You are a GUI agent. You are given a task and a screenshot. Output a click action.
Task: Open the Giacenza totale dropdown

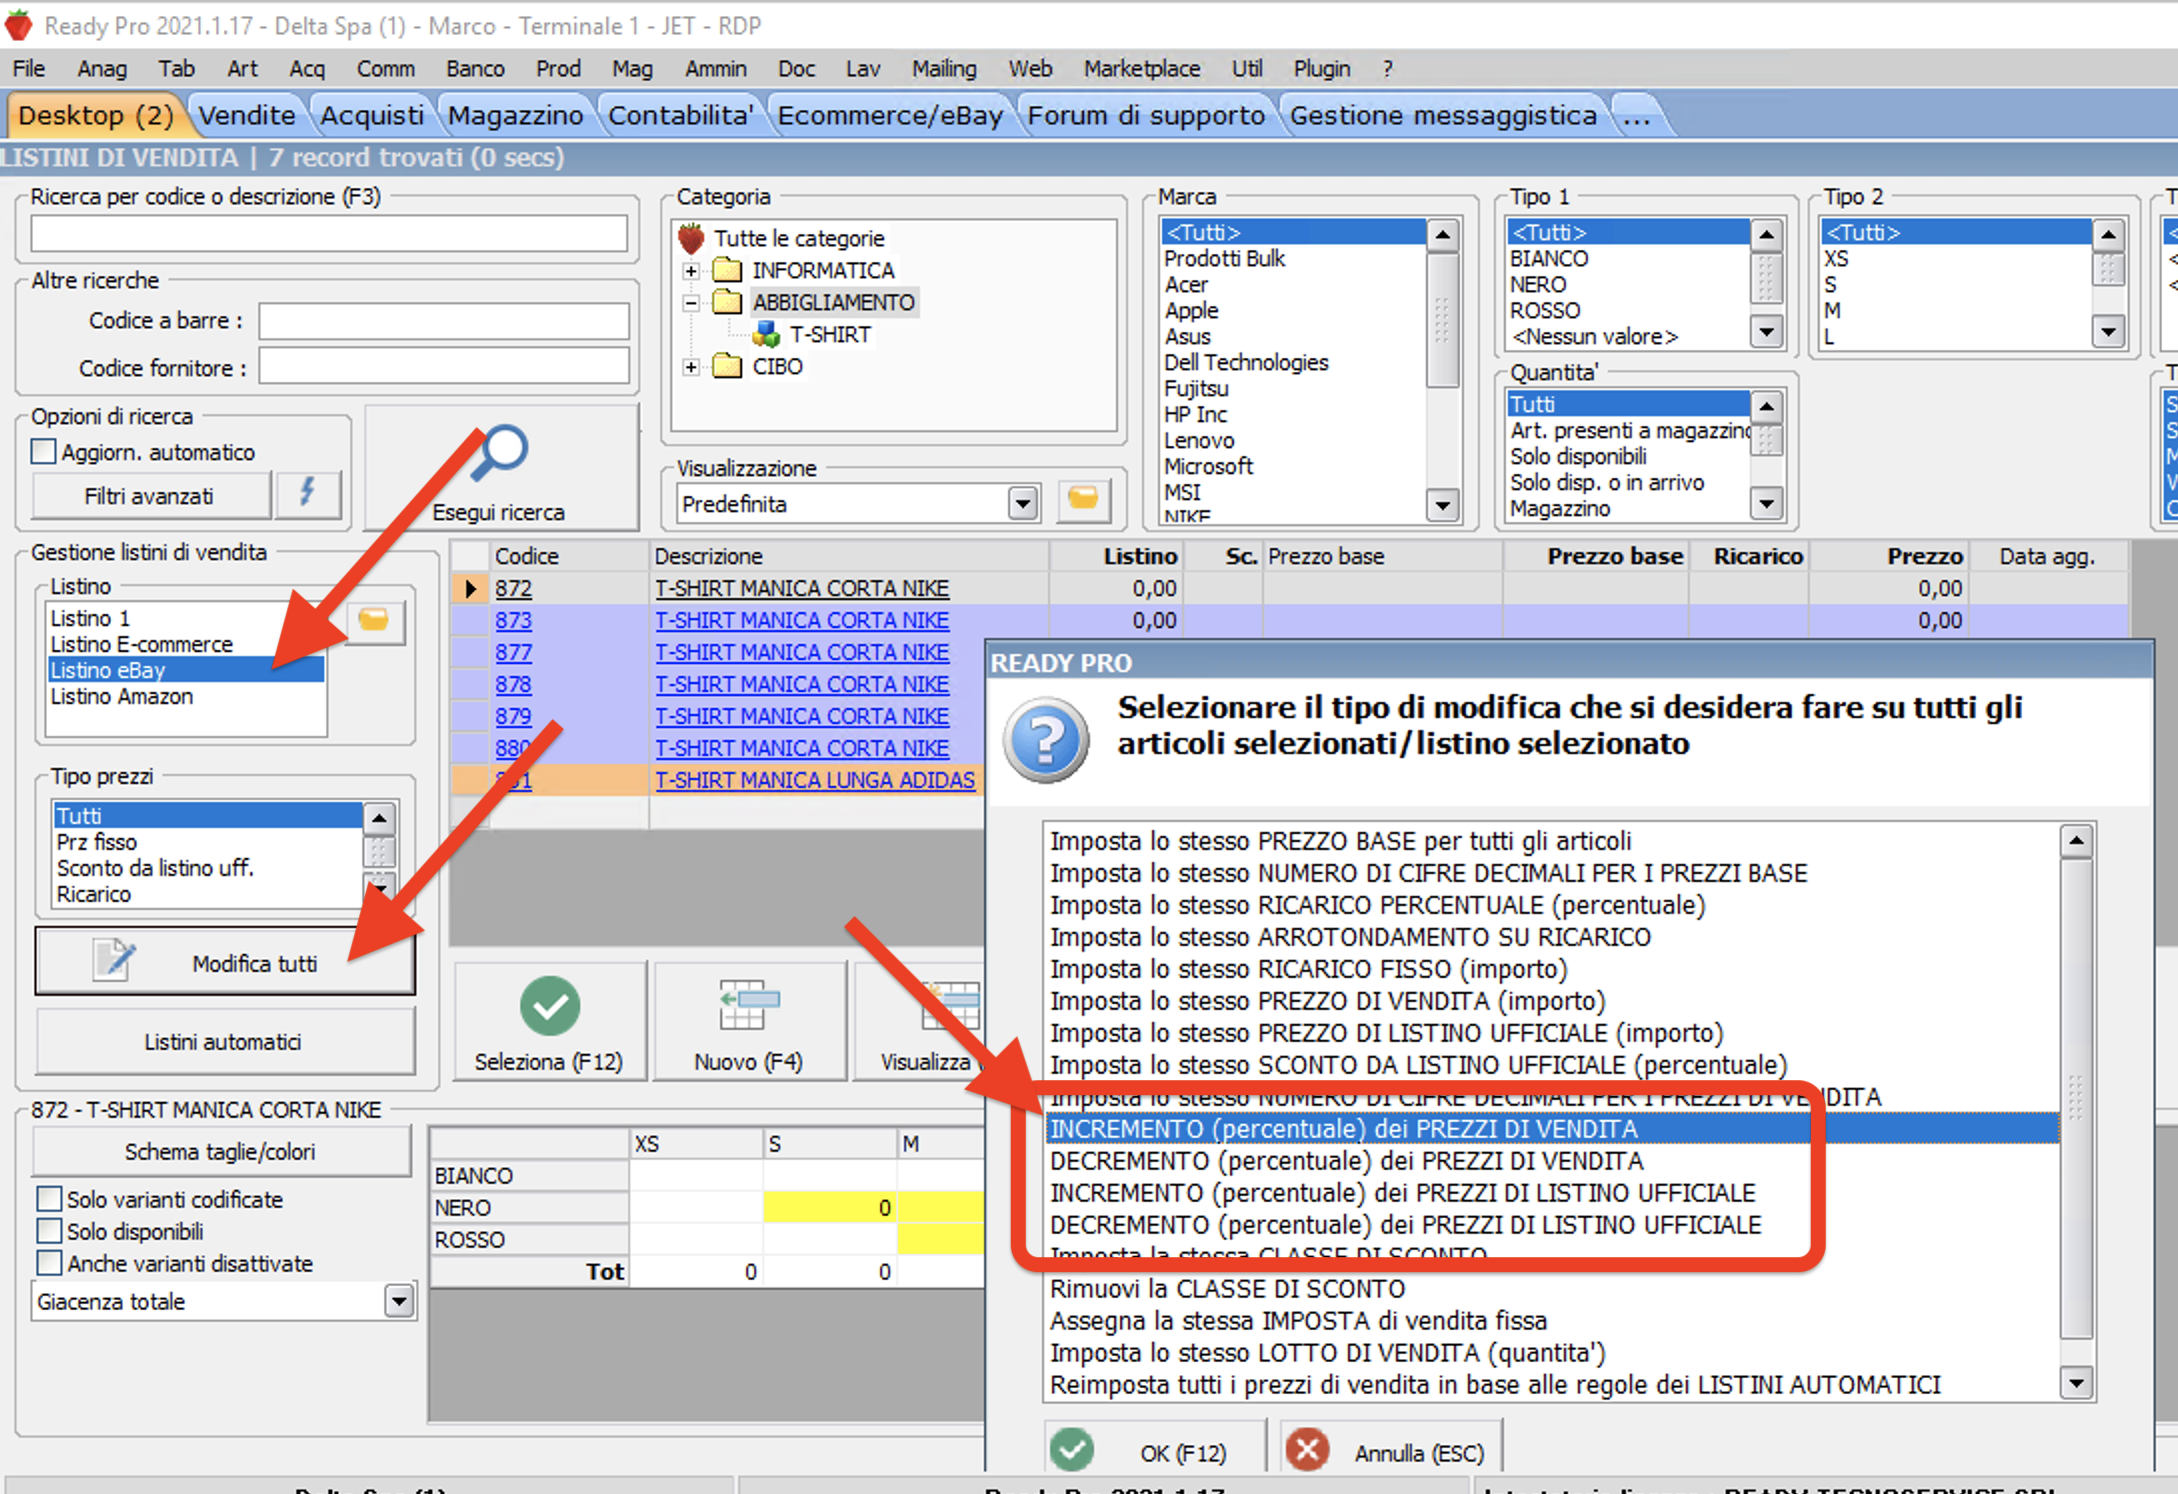pos(399,1301)
